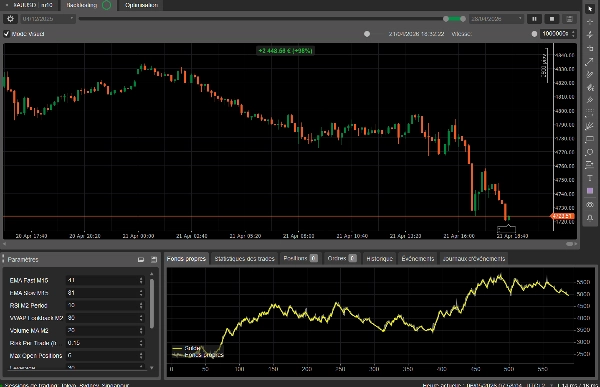
Task: Open the backtest start date dropdown
Action: 47,19
